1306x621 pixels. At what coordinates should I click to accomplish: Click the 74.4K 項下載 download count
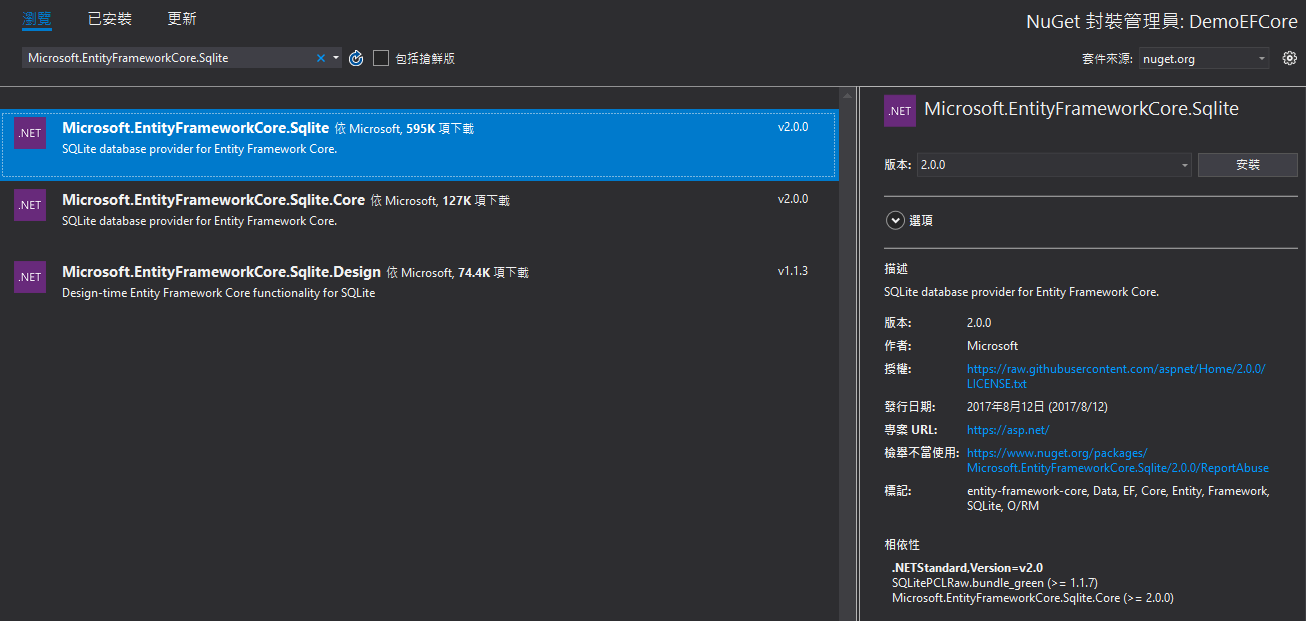point(493,273)
